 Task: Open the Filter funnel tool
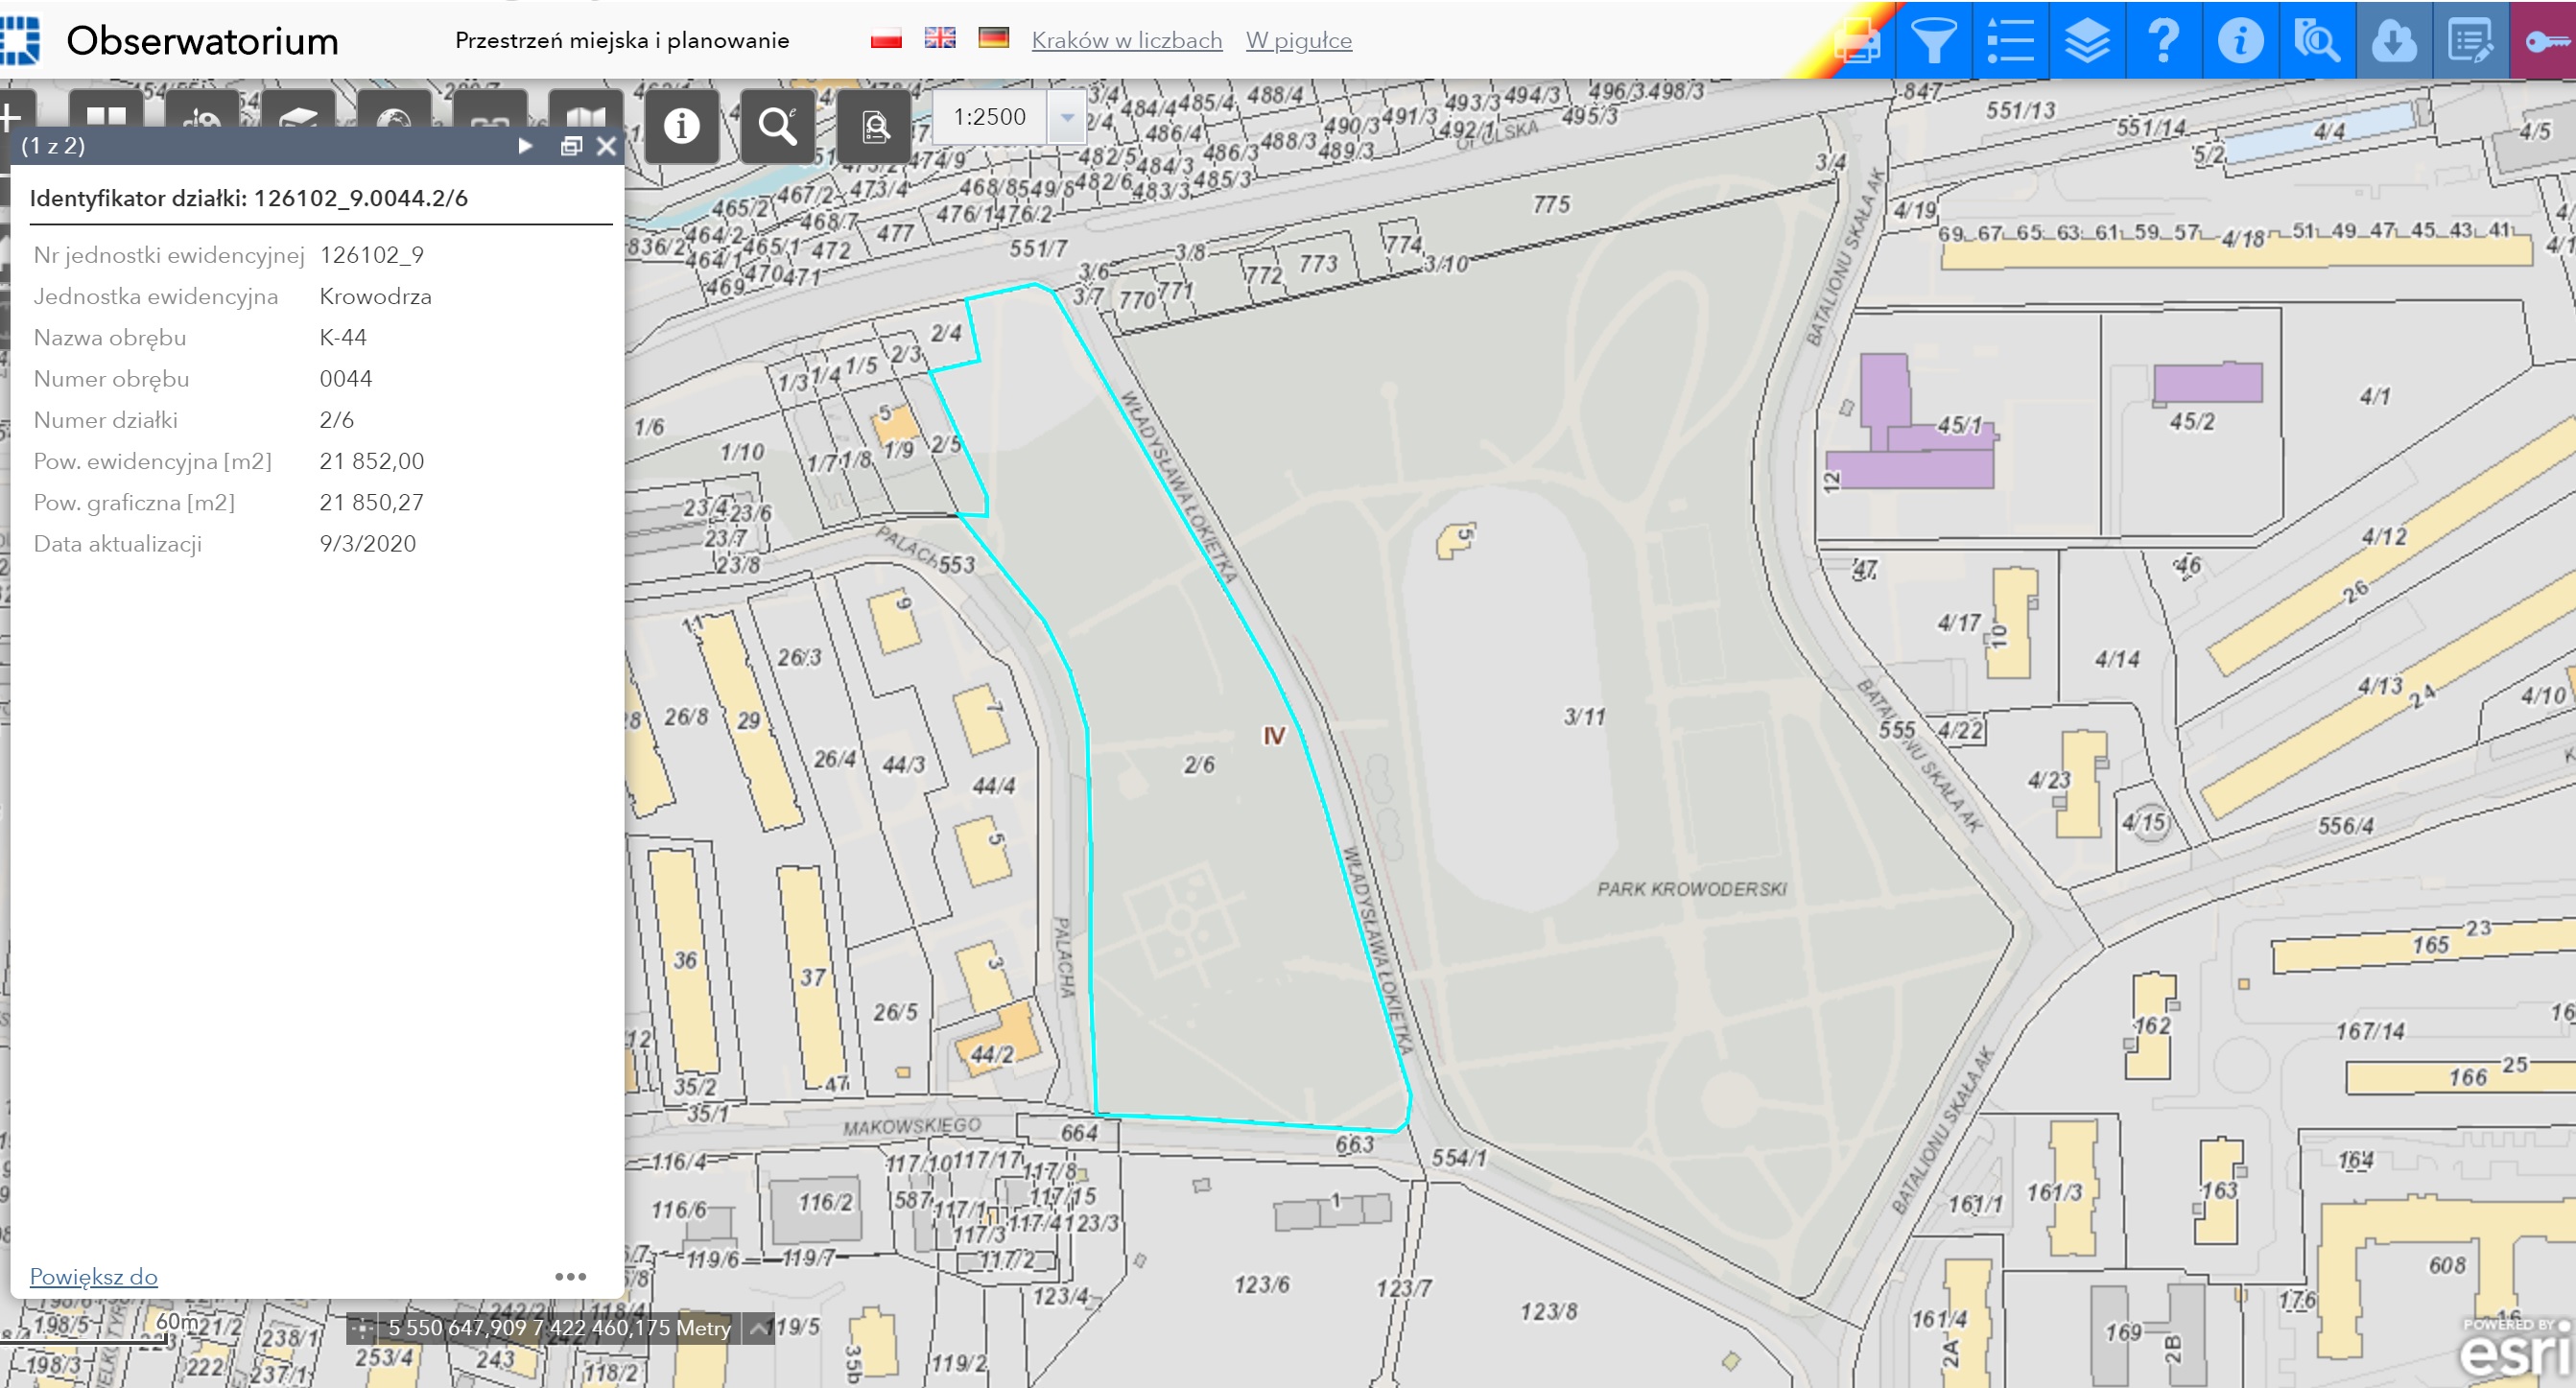[x=1933, y=41]
